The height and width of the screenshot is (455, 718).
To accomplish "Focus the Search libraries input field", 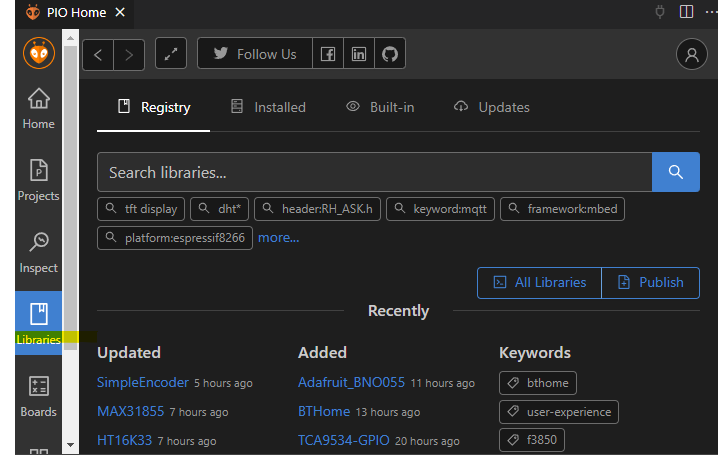I will tap(375, 172).
